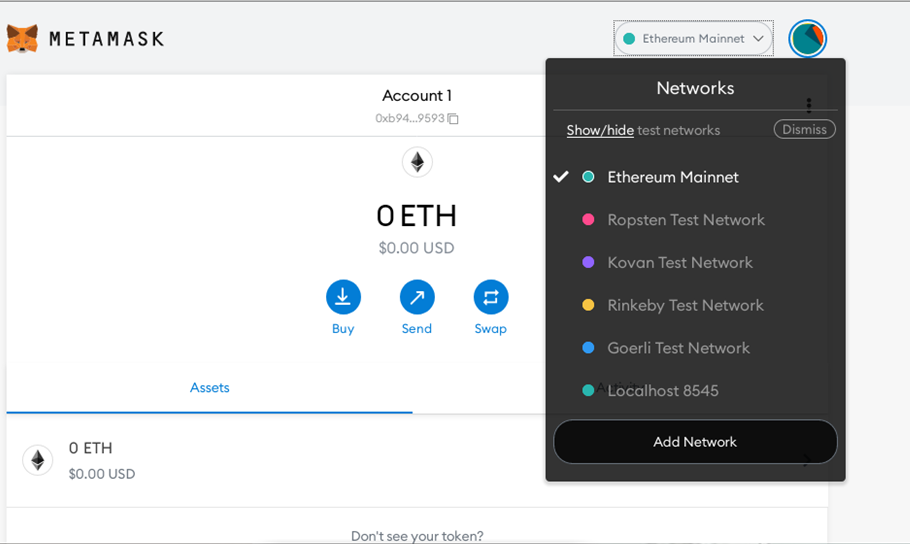Click the Swap icon button

pos(490,297)
